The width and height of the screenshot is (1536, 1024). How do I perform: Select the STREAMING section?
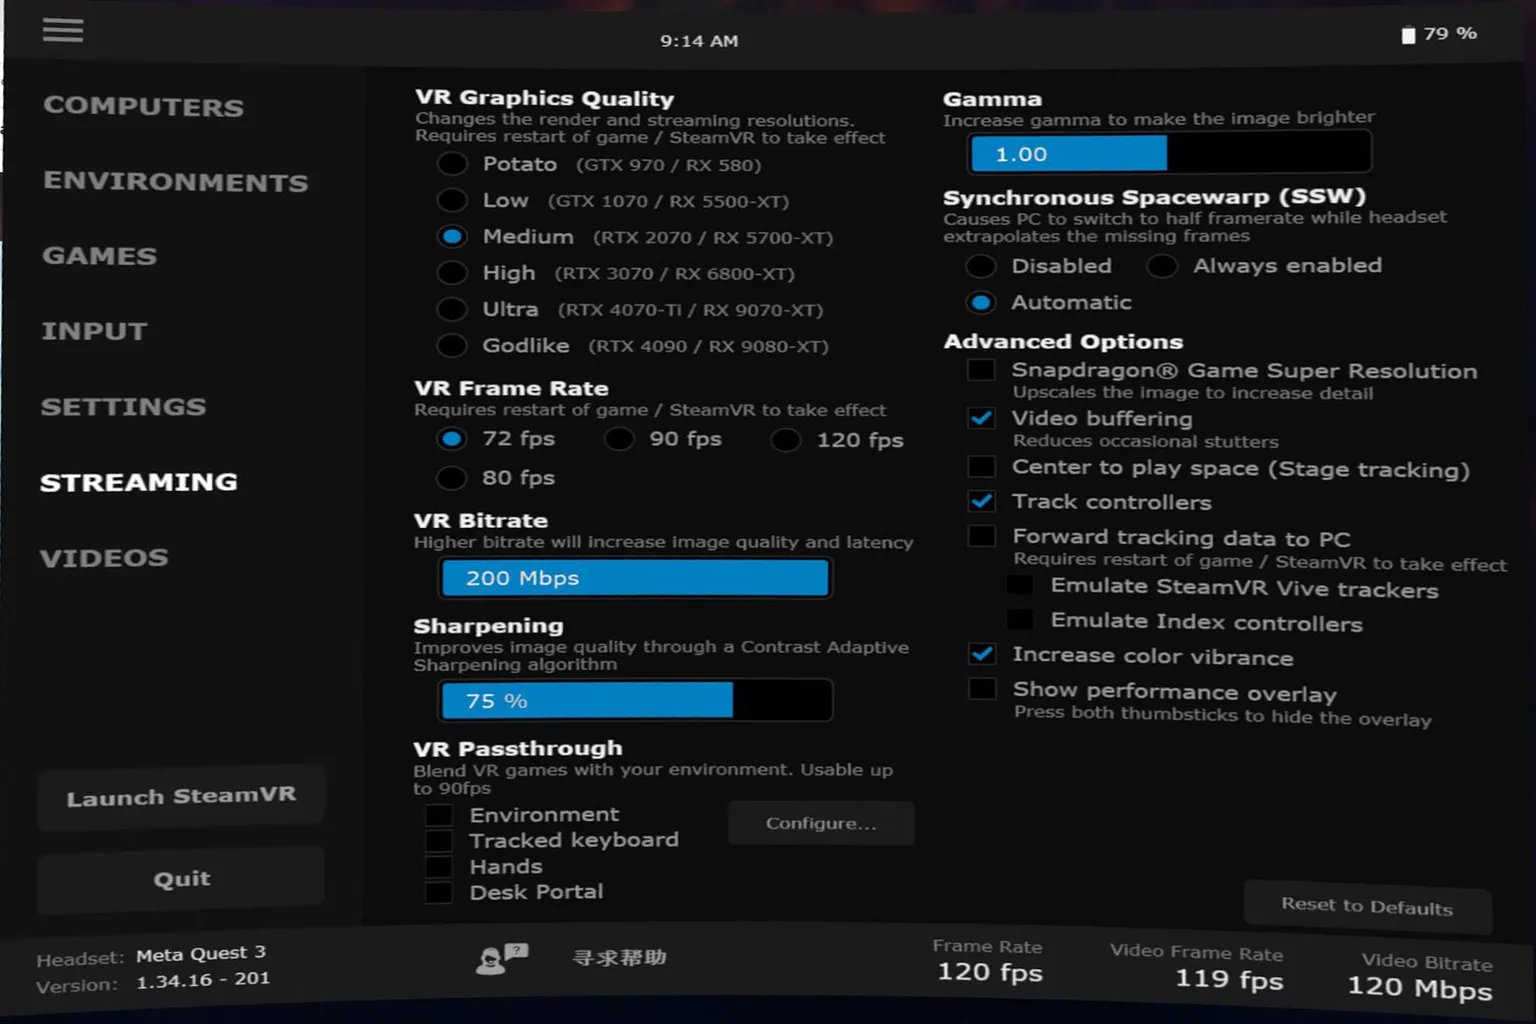point(138,482)
